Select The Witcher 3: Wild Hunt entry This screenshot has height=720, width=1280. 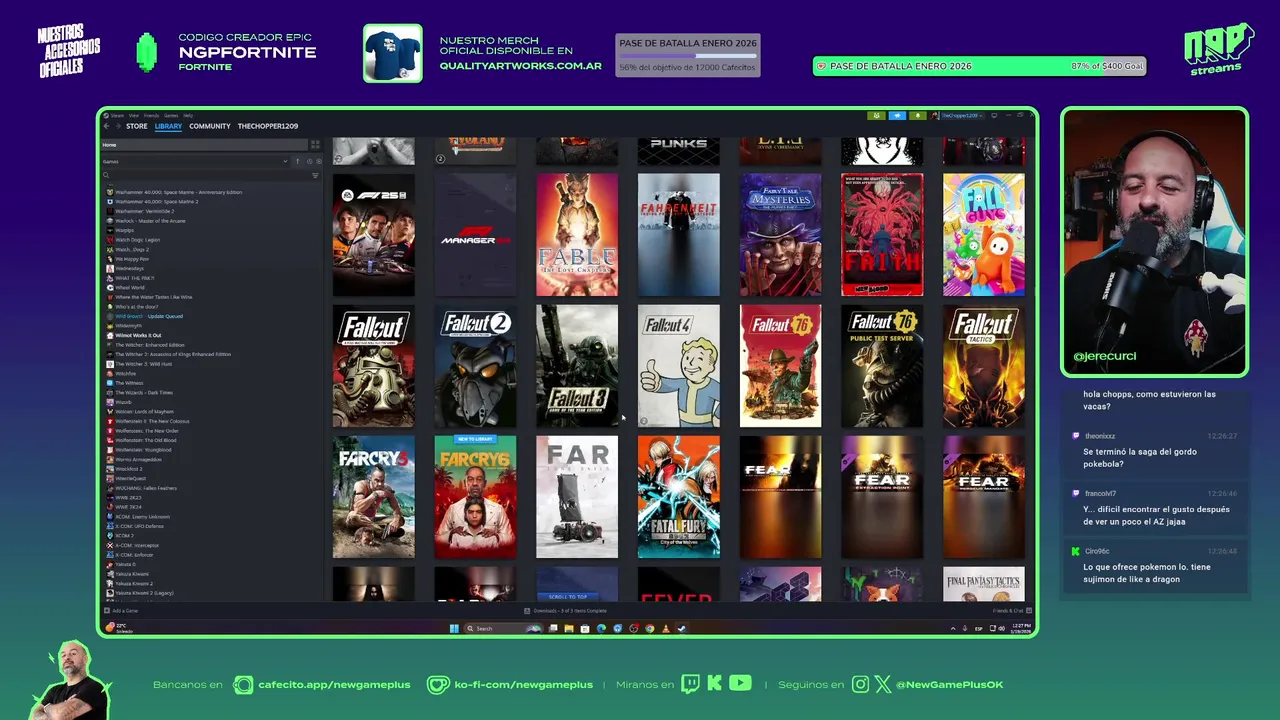click(x=143, y=364)
